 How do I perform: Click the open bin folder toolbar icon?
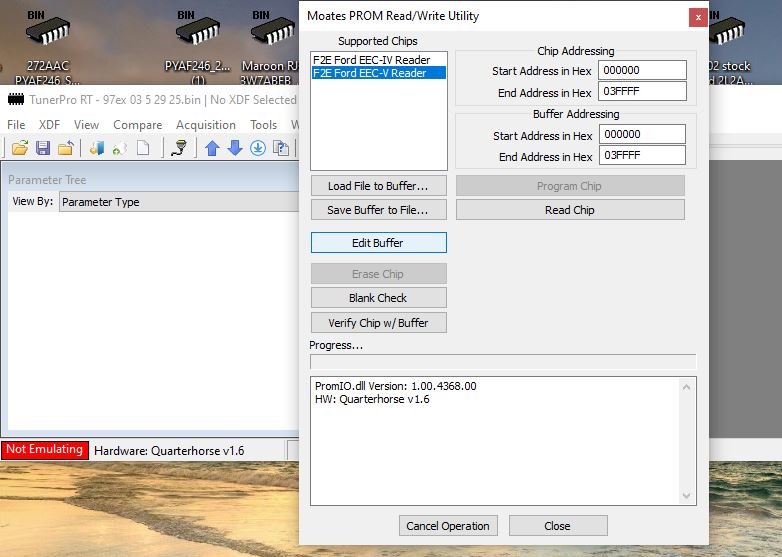tap(19, 148)
